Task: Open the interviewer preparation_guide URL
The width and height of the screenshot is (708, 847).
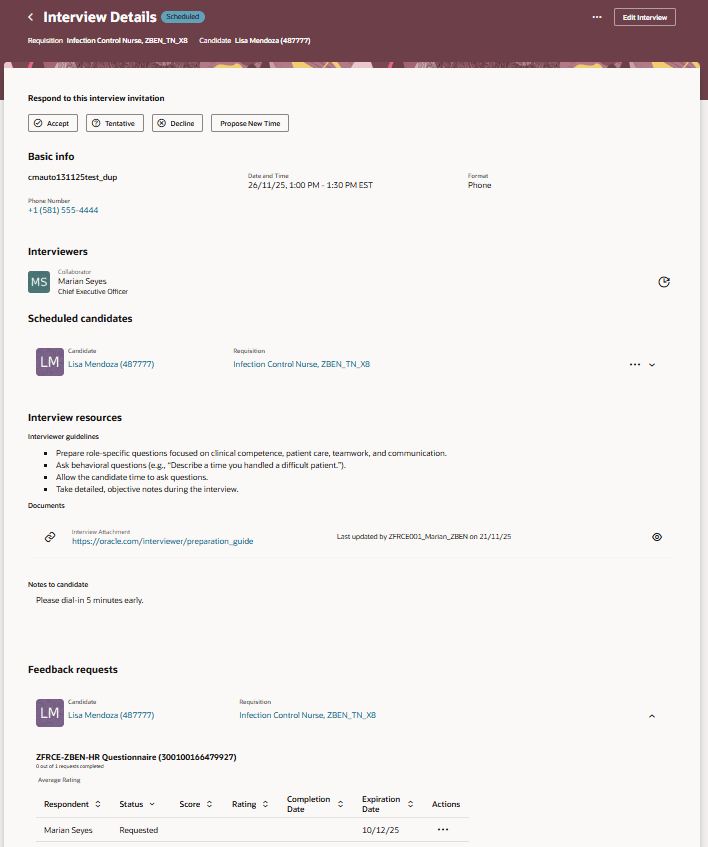Action: click(x=163, y=541)
